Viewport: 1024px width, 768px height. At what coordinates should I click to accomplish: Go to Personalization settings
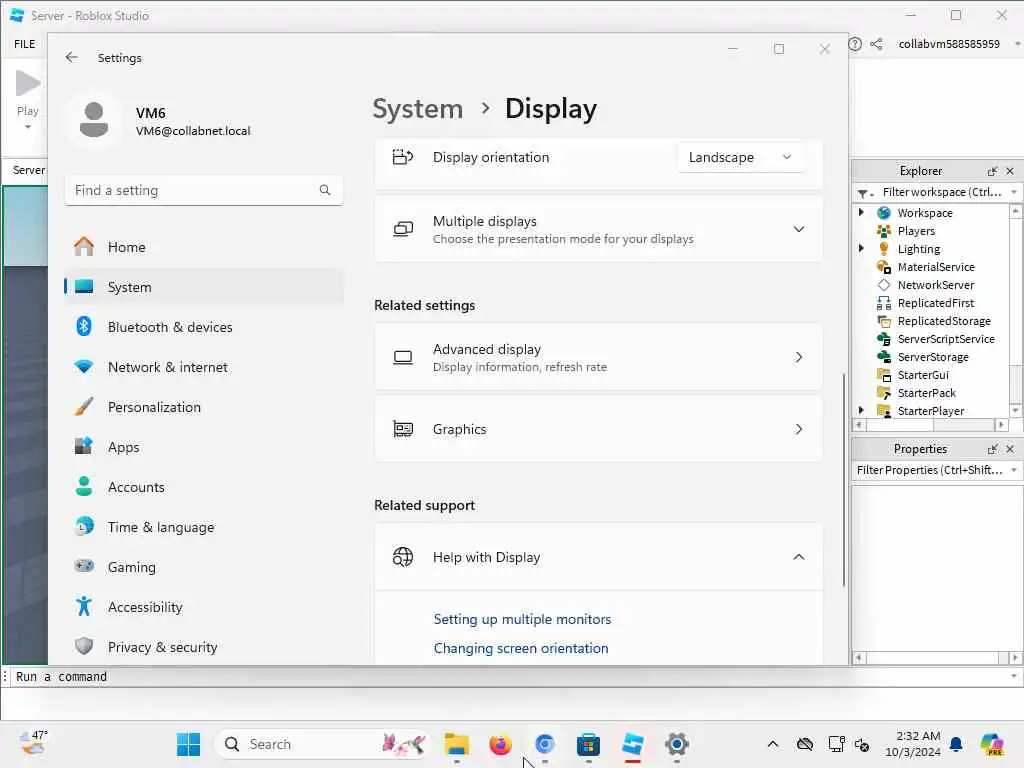tap(204, 407)
